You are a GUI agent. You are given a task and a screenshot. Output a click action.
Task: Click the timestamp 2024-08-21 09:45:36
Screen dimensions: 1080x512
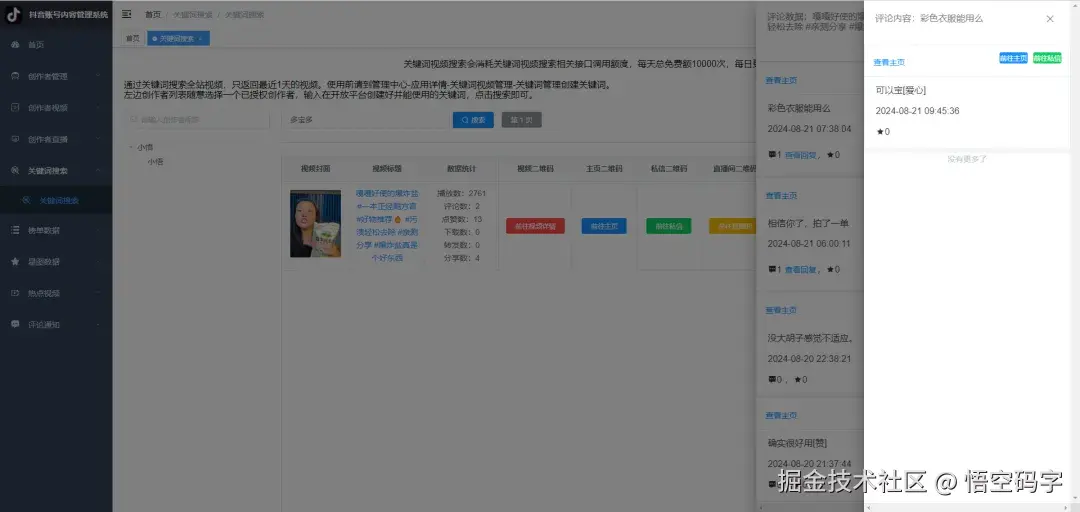tap(917, 111)
